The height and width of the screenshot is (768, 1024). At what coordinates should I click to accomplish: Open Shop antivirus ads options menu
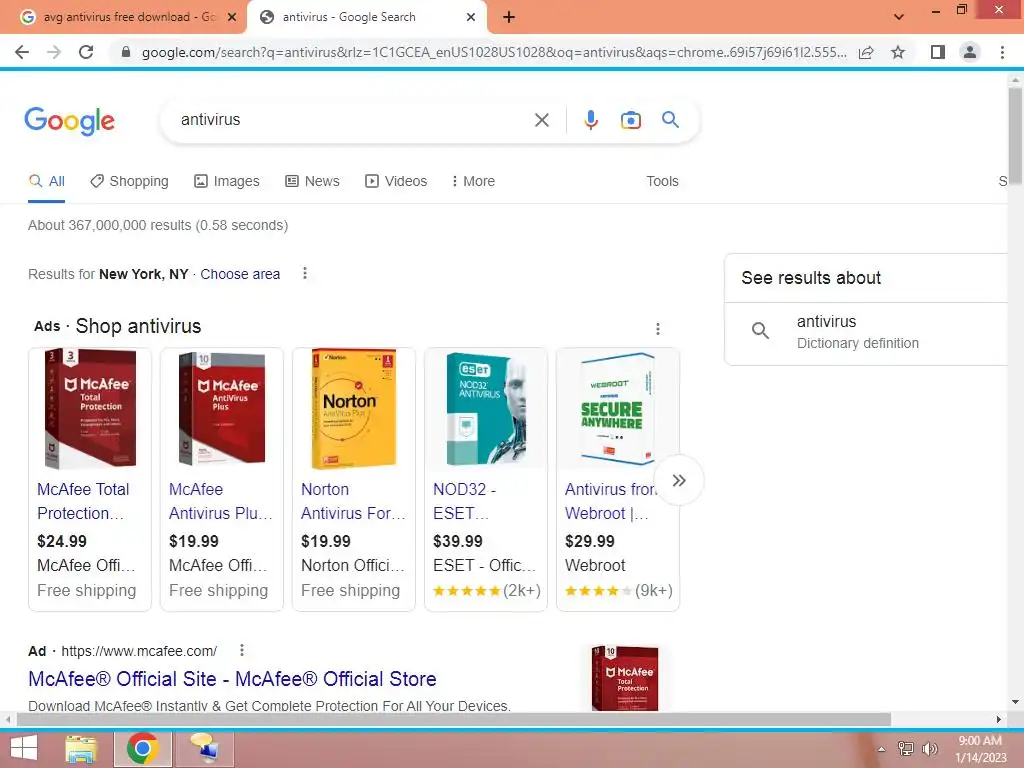pyautogui.click(x=658, y=328)
